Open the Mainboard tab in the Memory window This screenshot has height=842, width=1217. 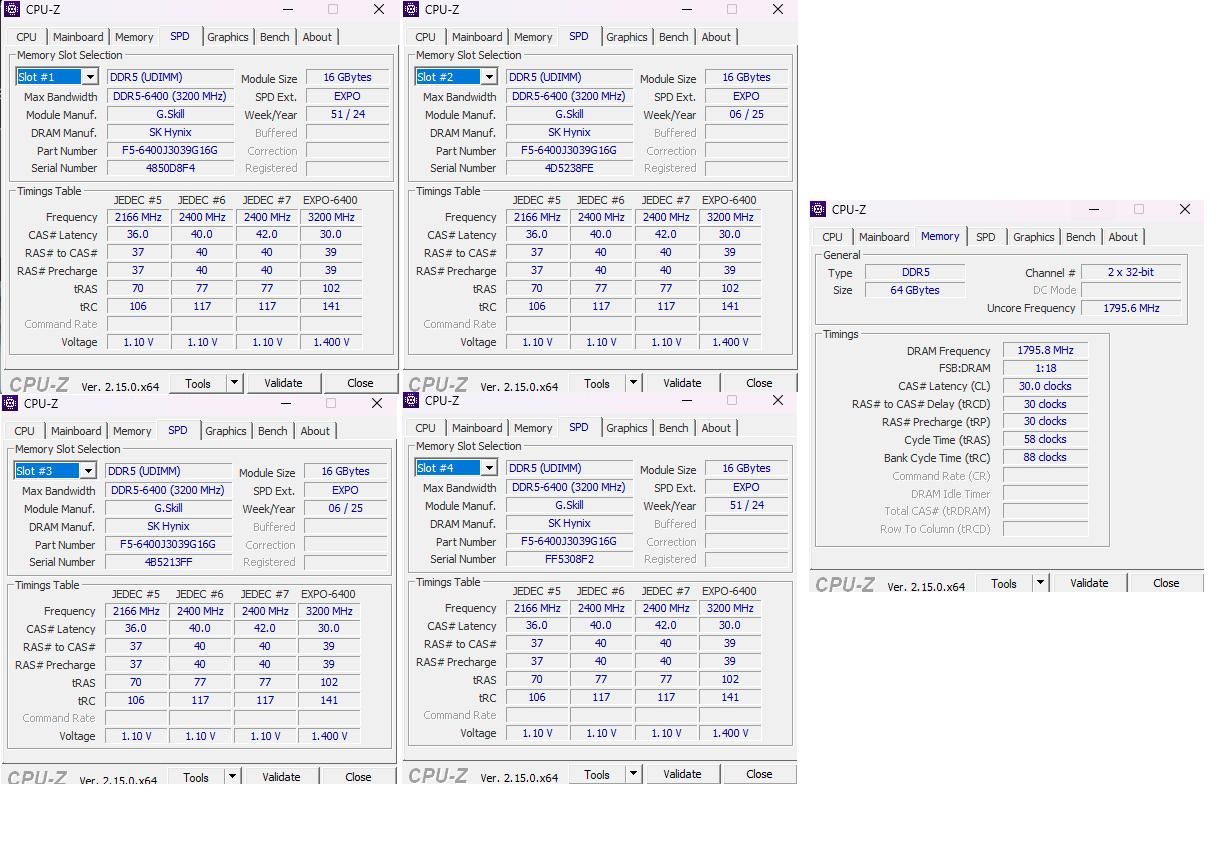885,237
